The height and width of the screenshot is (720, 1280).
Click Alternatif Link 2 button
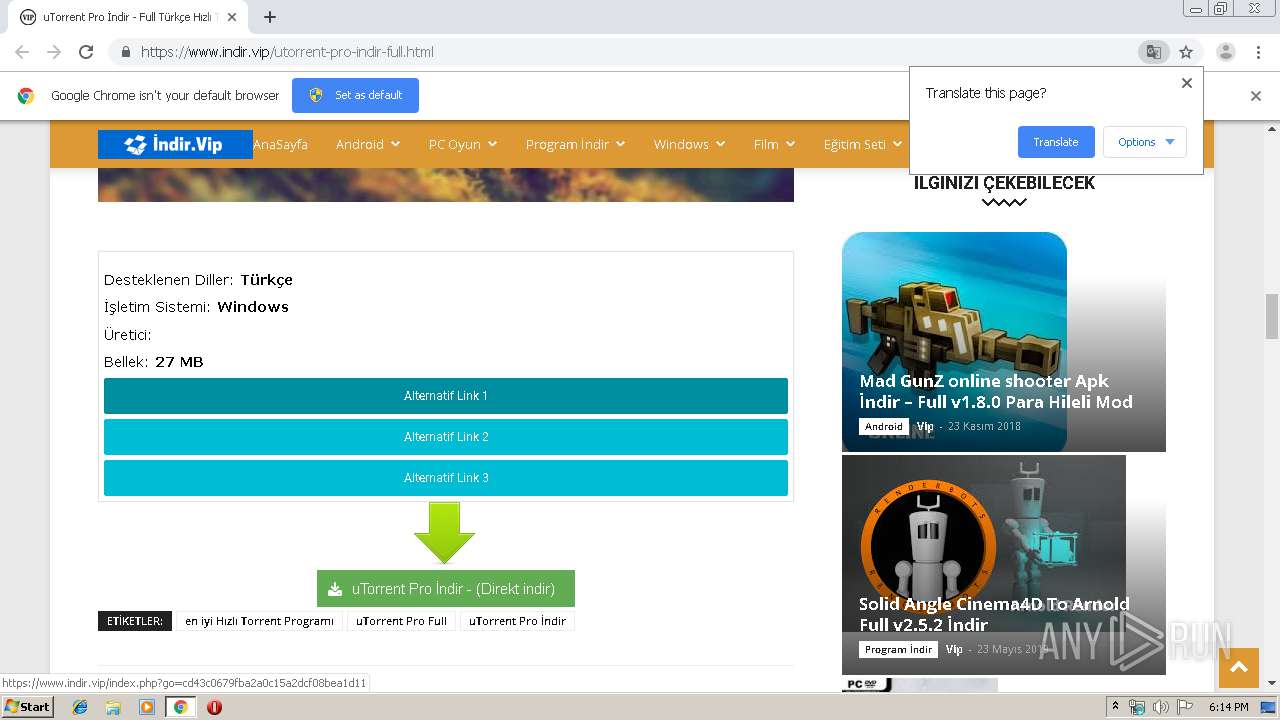[x=446, y=437]
